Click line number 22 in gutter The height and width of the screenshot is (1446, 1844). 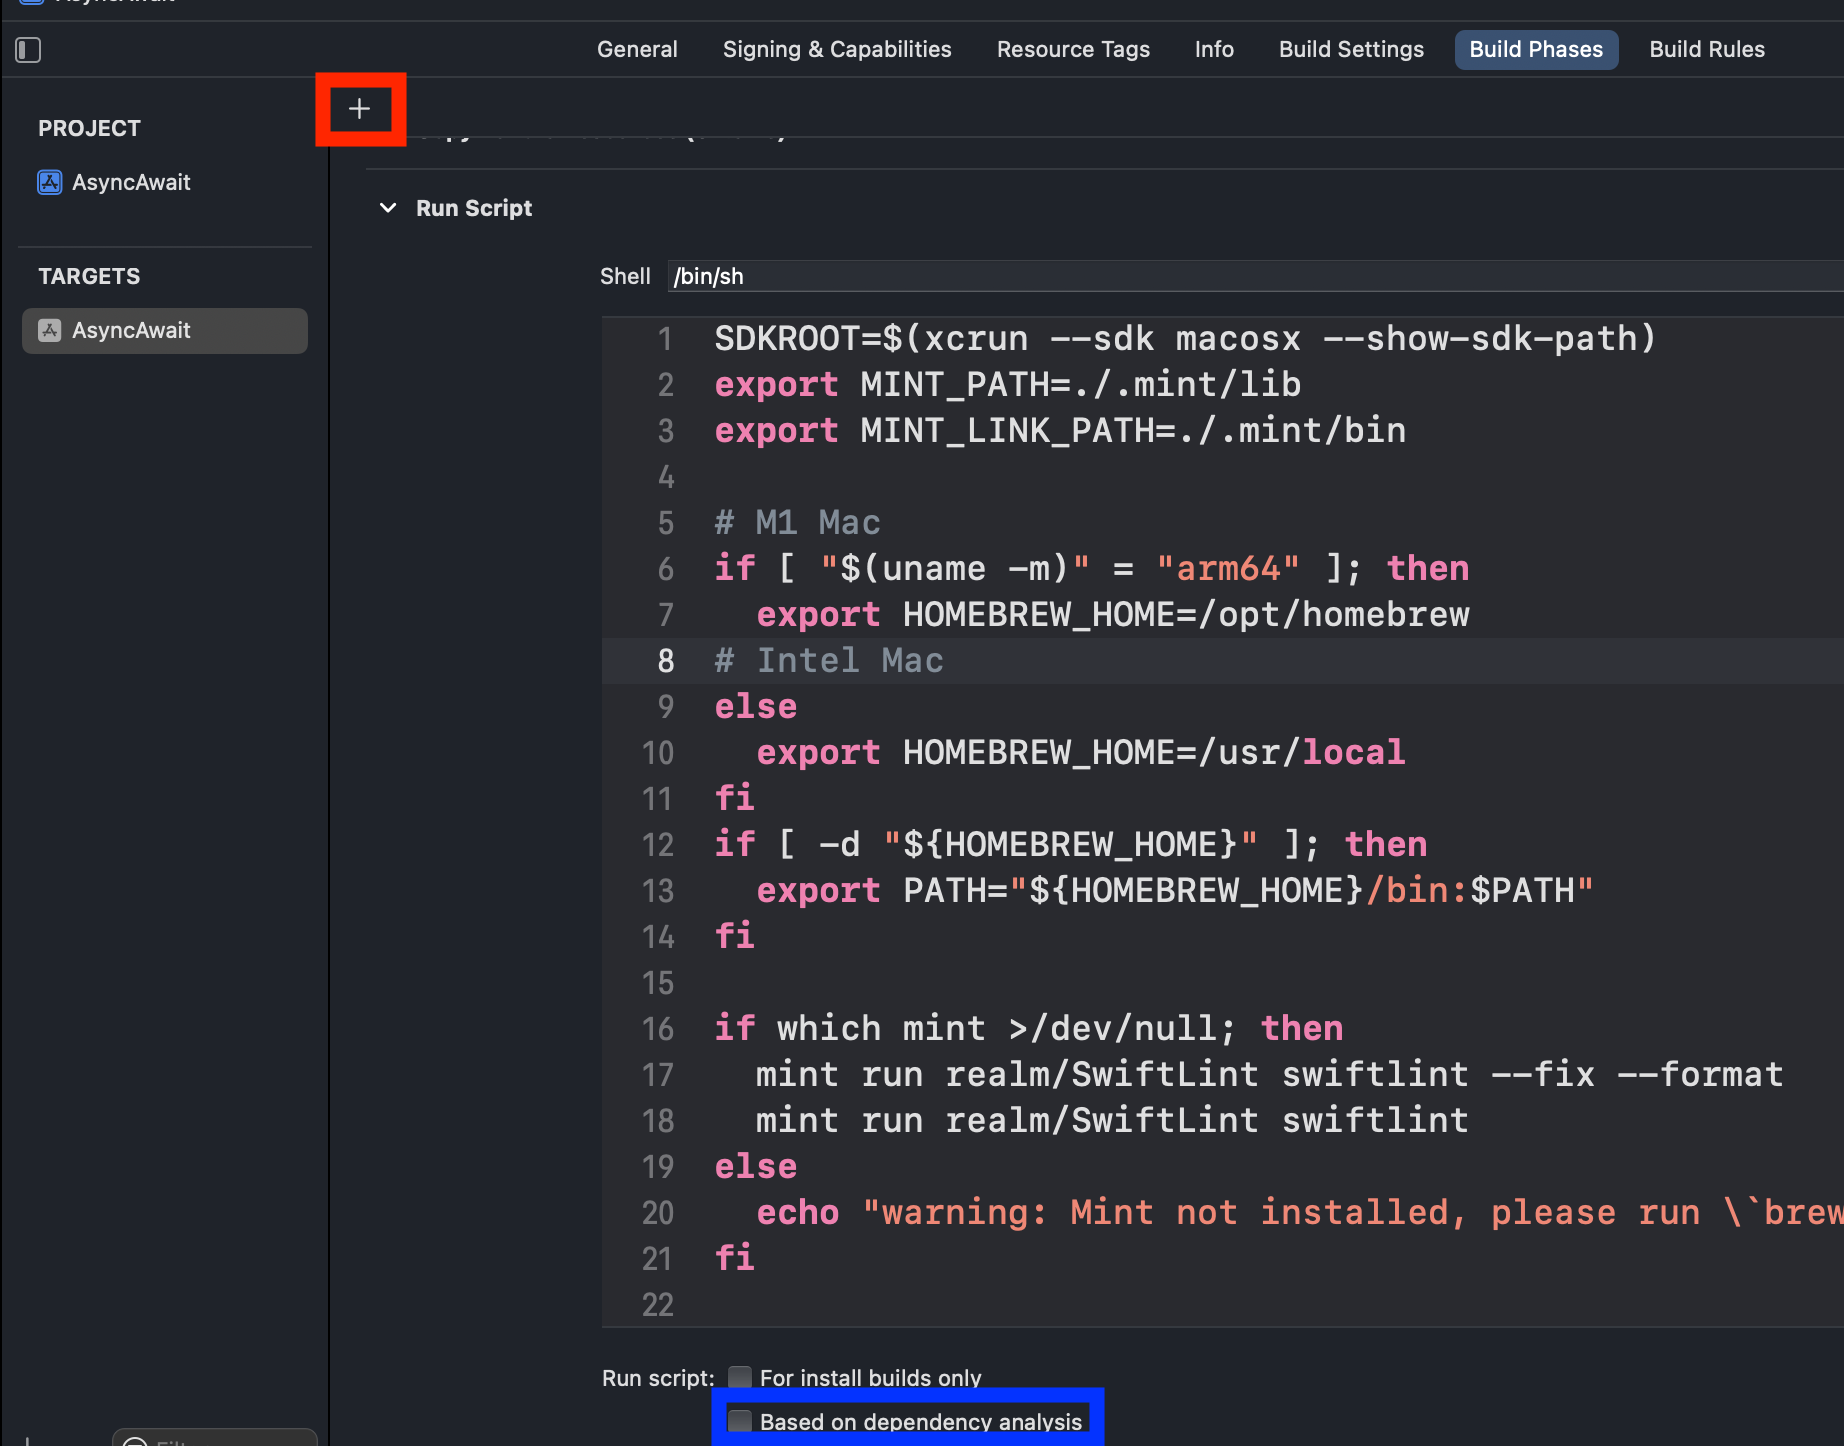tap(658, 1305)
